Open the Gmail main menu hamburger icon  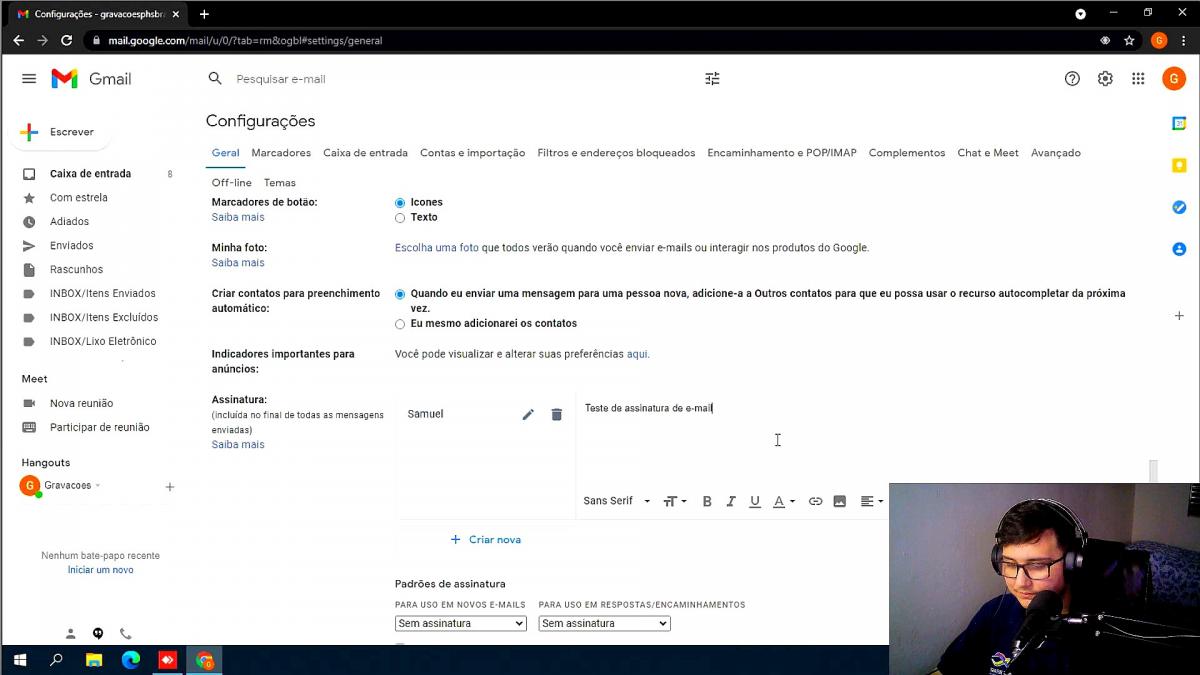pyautogui.click(x=29, y=79)
